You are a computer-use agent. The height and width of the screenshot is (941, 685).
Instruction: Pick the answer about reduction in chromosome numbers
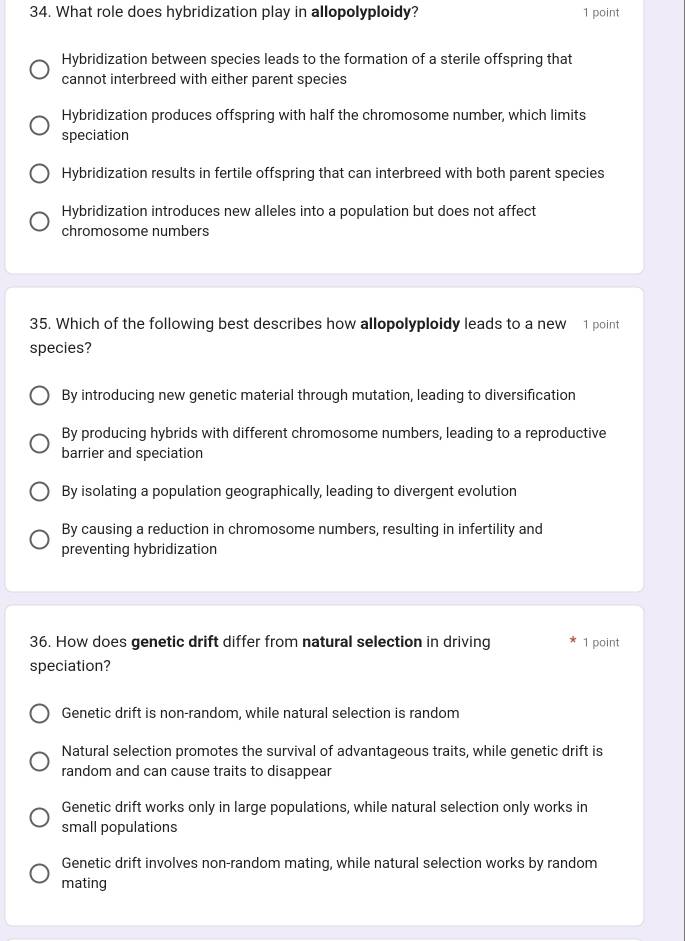pyautogui.click(x=39, y=539)
